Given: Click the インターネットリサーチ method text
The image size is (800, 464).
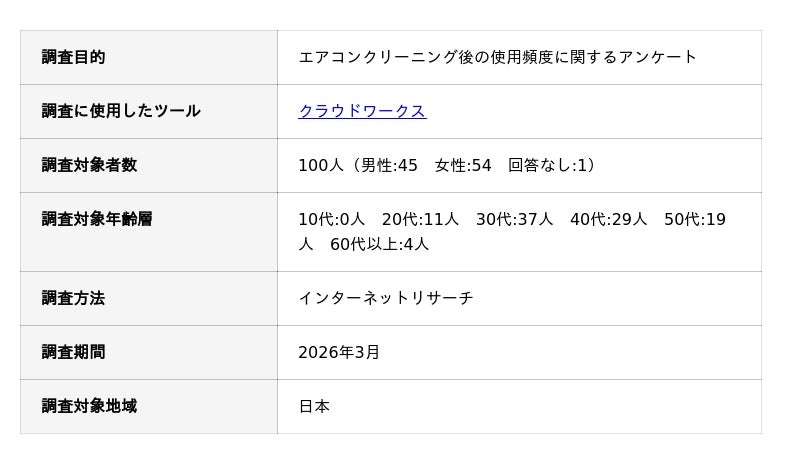Looking at the screenshot, I should pyautogui.click(x=385, y=298).
